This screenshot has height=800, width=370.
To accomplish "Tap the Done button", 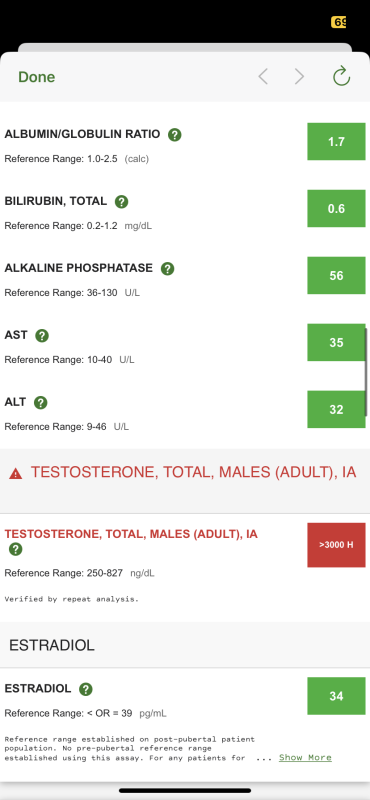I will (37, 77).
